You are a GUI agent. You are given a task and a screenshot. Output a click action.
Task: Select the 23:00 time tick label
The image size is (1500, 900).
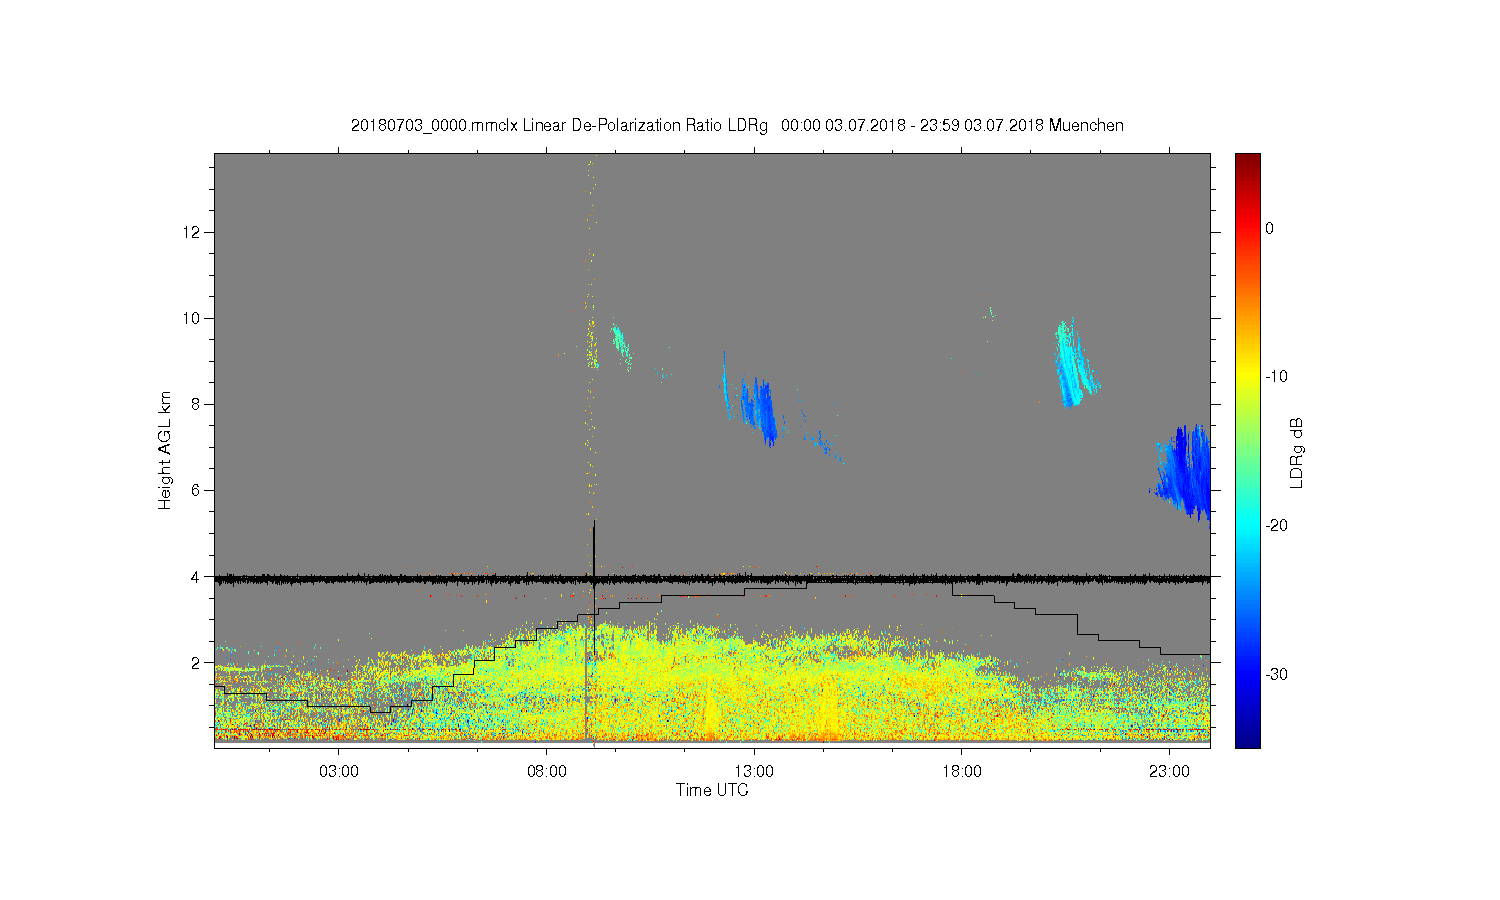tap(1169, 772)
